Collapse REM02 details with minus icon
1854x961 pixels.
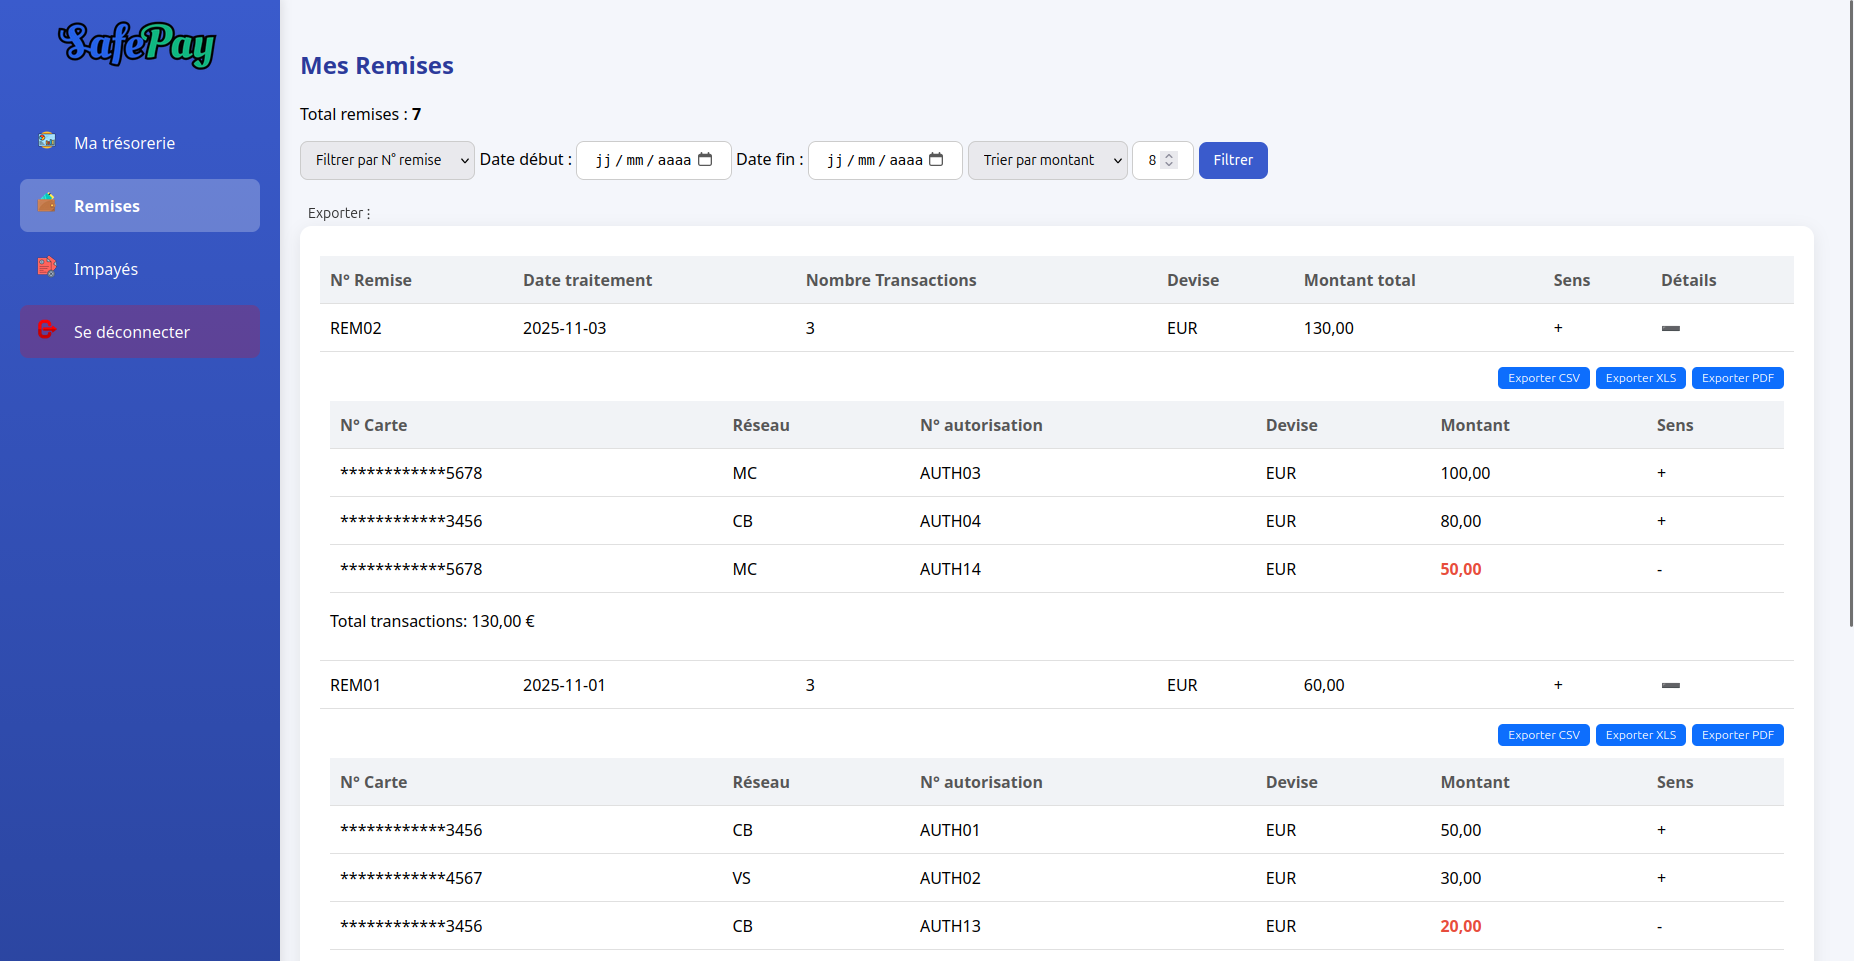(x=1670, y=328)
